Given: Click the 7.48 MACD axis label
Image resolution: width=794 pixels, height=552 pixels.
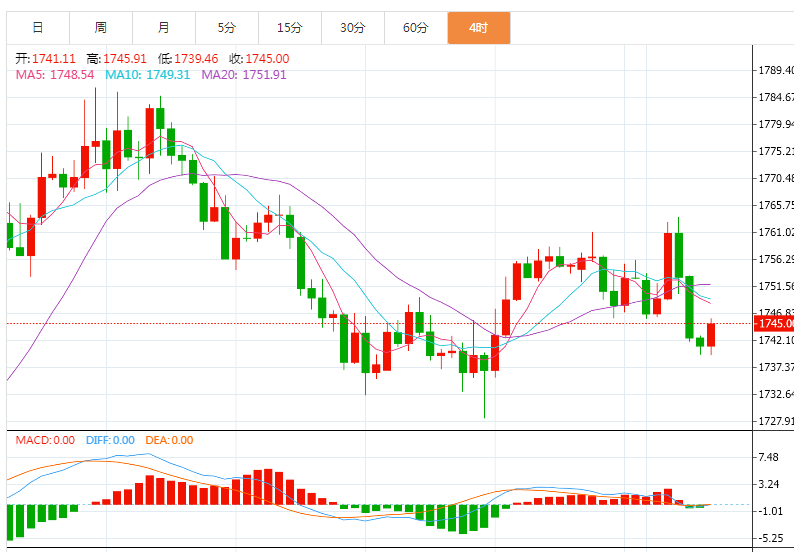Looking at the screenshot, I should pyautogui.click(x=768, y=457).
